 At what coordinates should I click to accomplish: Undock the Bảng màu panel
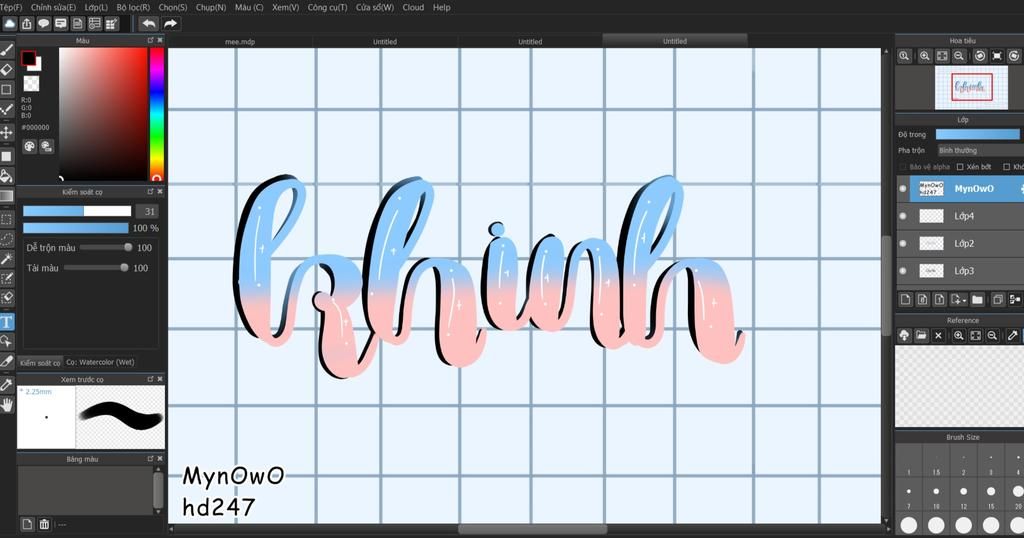[x=150, y=459]
